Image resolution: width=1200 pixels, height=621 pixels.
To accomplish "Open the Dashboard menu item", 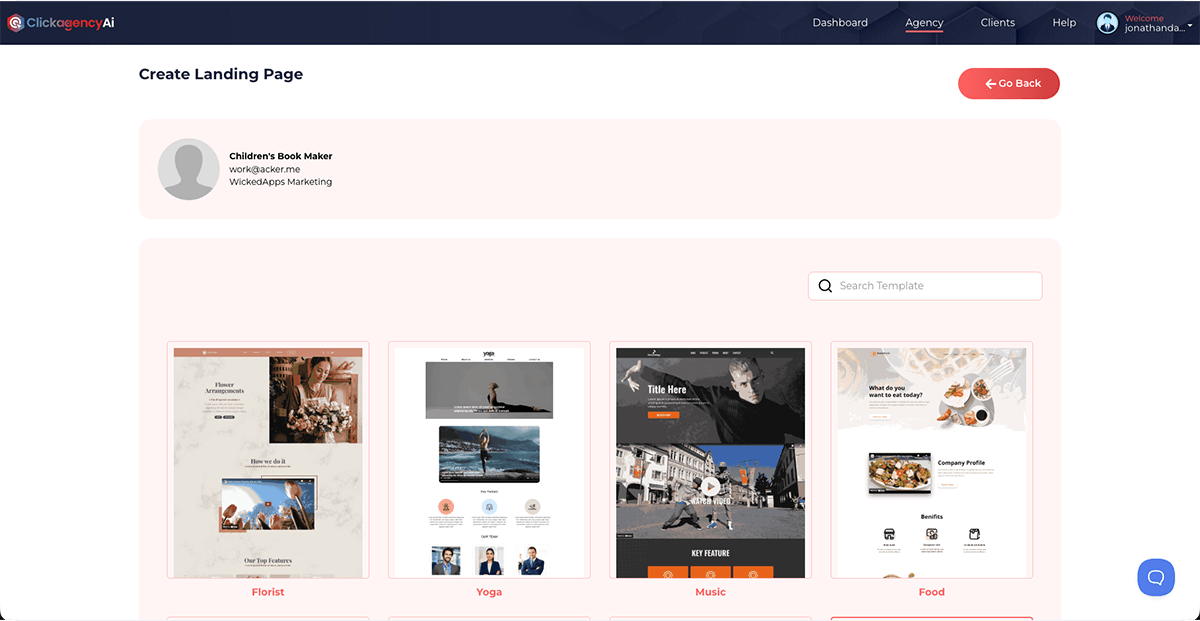I will coord(840,22).
